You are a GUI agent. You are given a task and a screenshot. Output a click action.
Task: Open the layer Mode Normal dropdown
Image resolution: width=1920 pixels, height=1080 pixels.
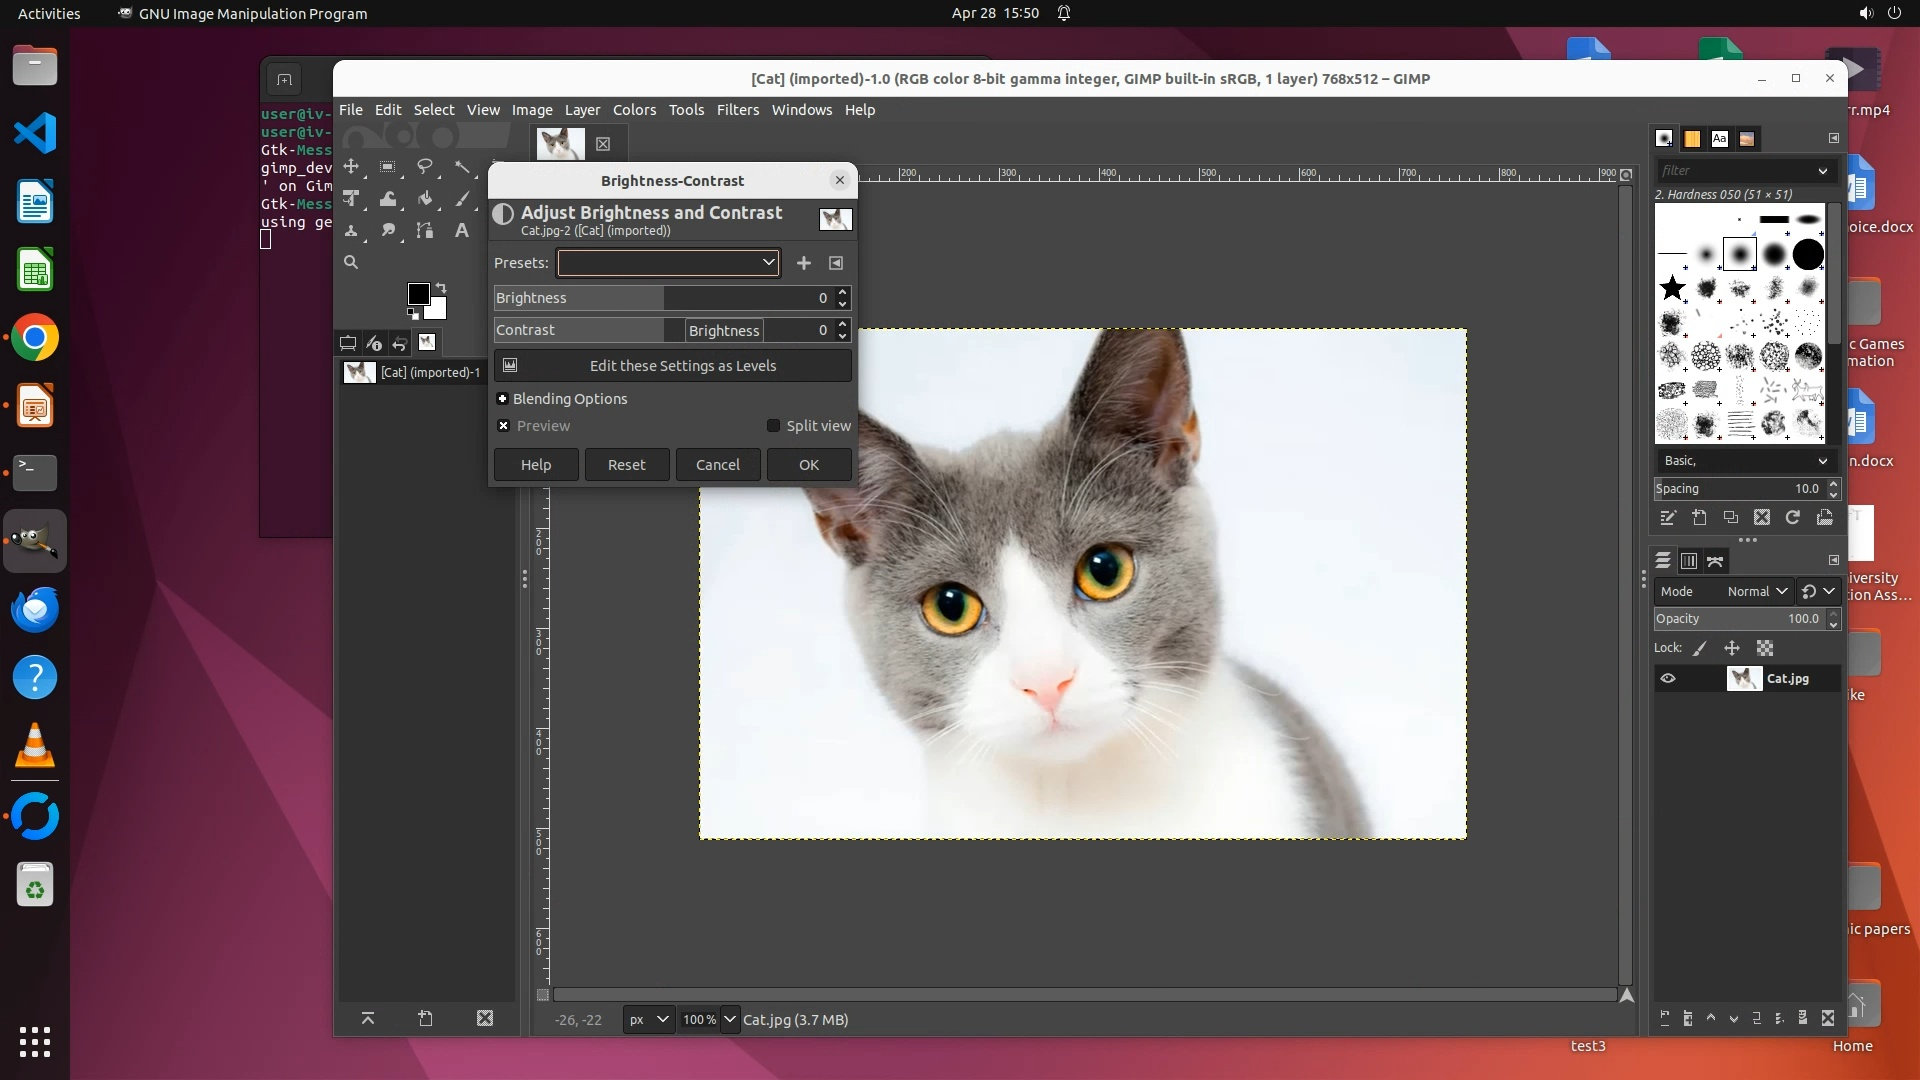click(x=1755, y=592)
